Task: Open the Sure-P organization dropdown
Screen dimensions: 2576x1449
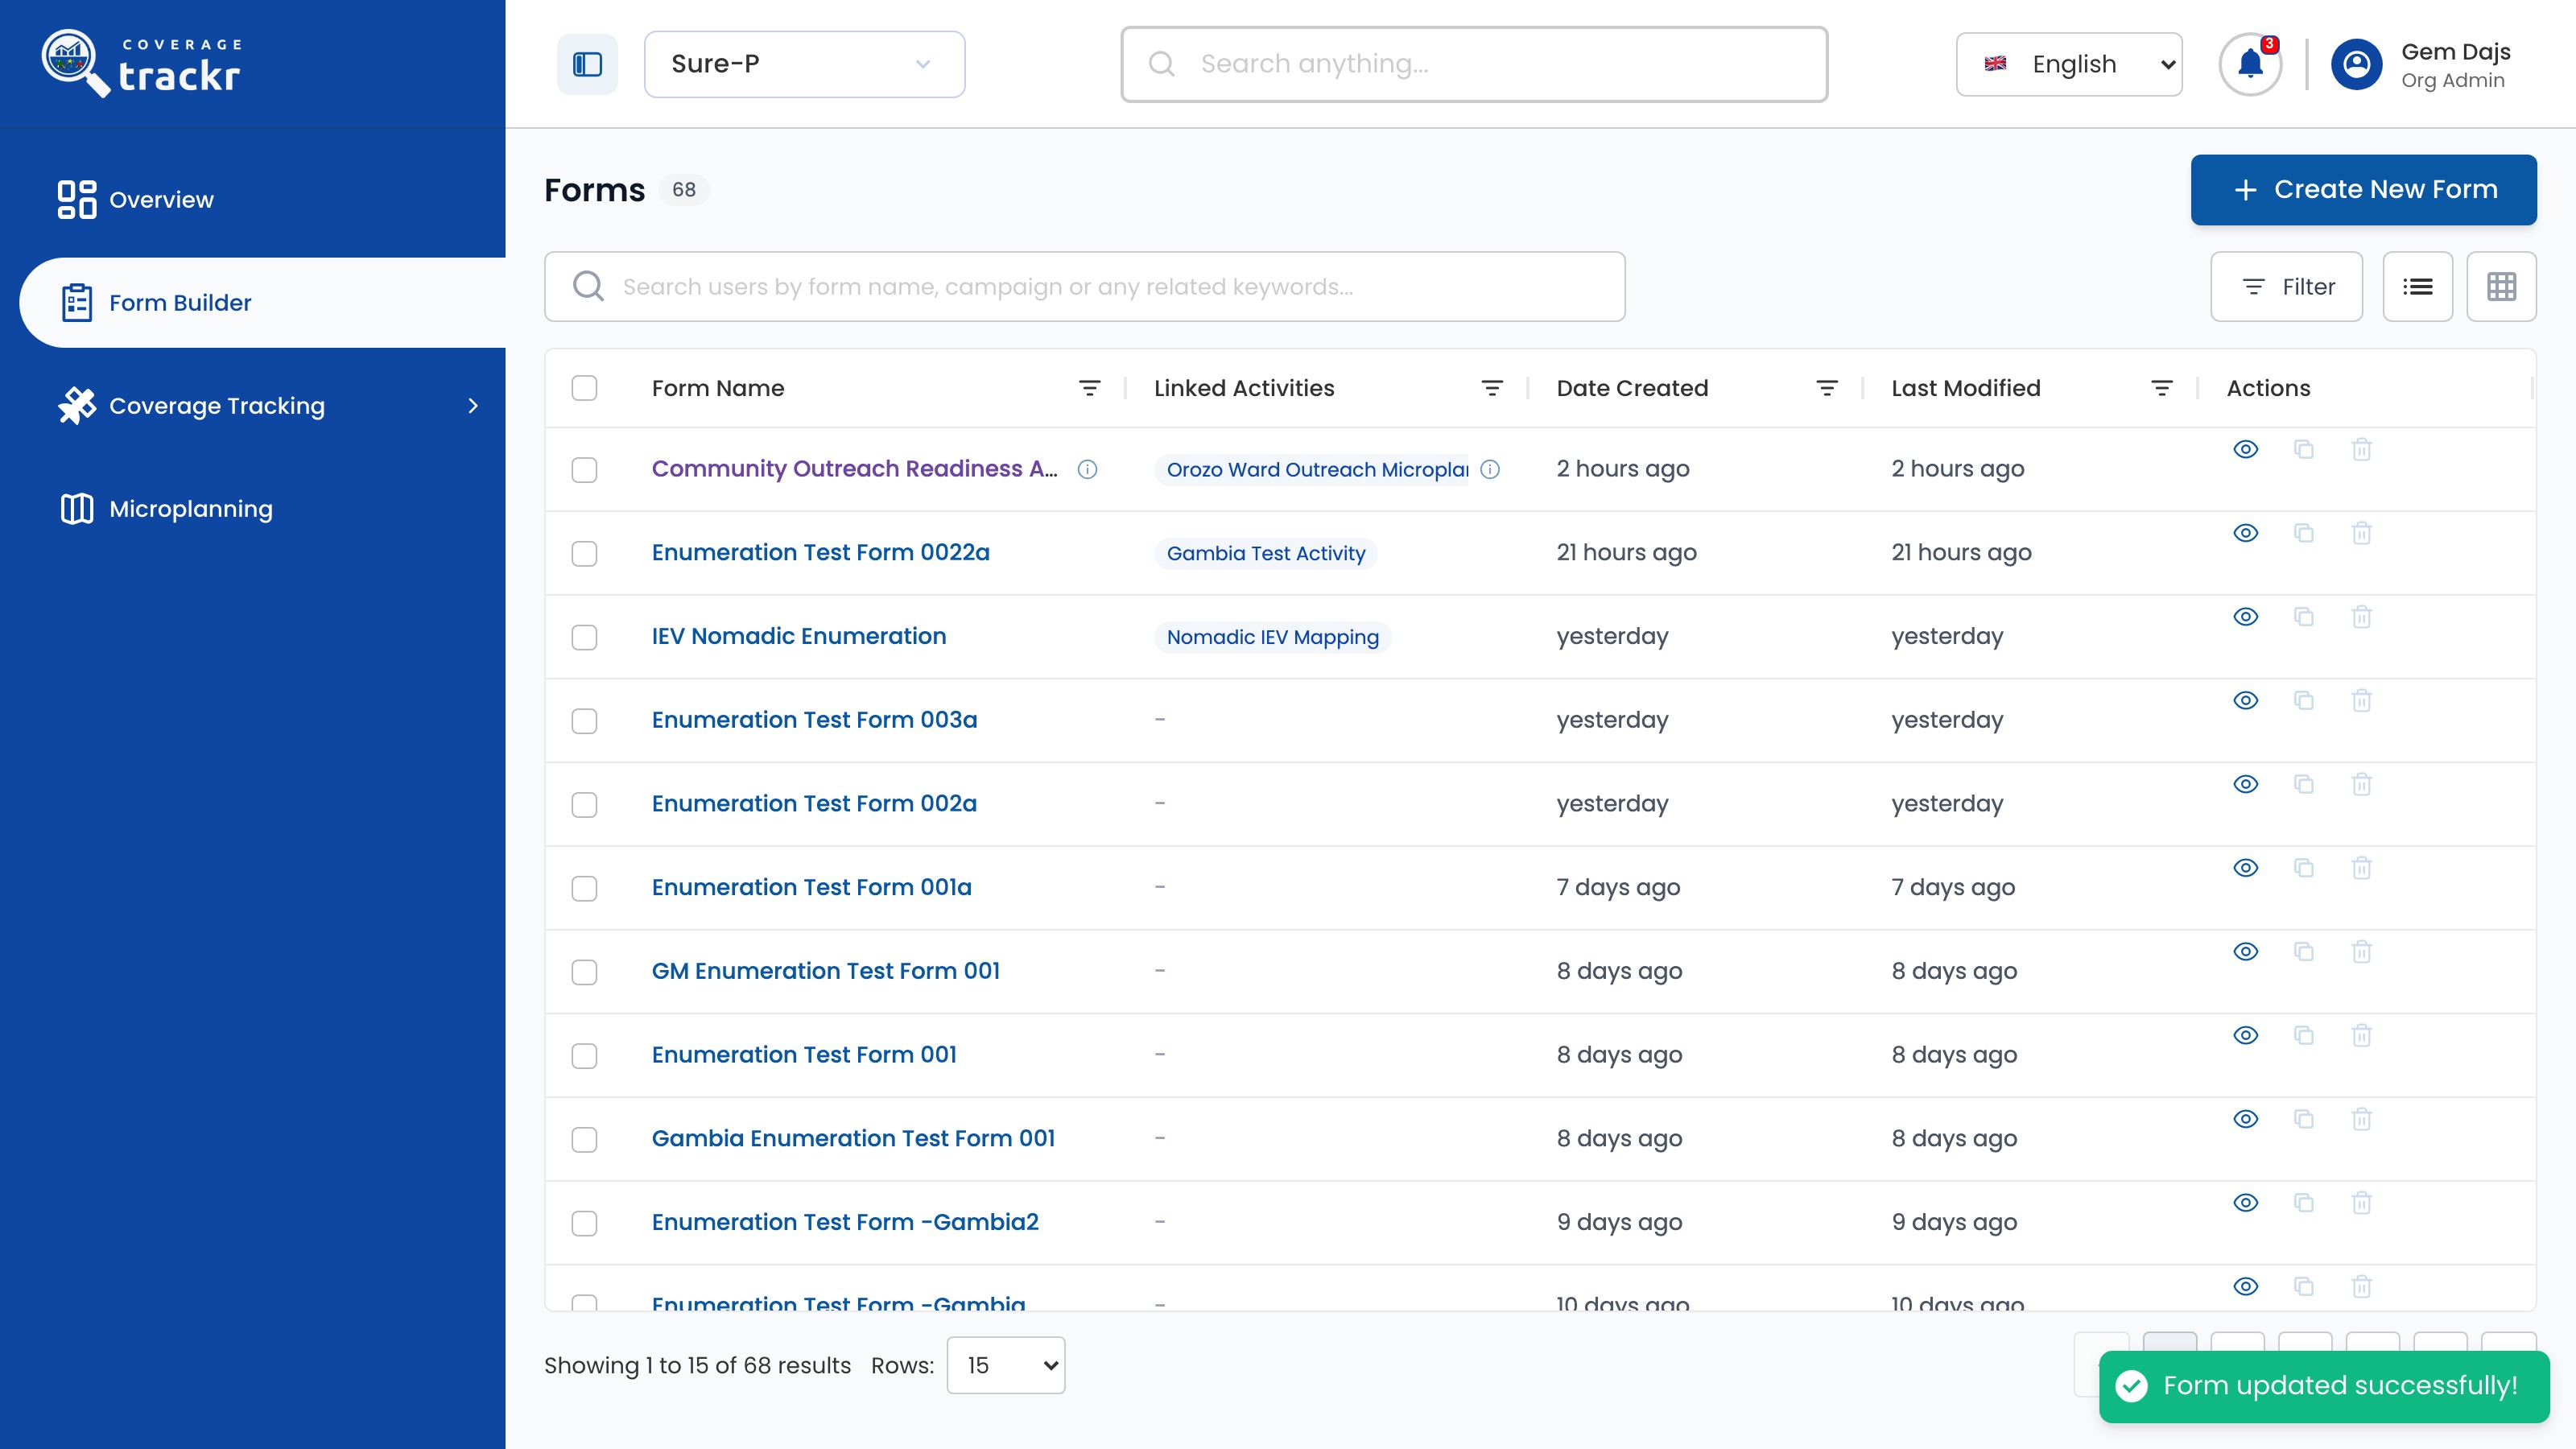Action: (x=804, y=64)
